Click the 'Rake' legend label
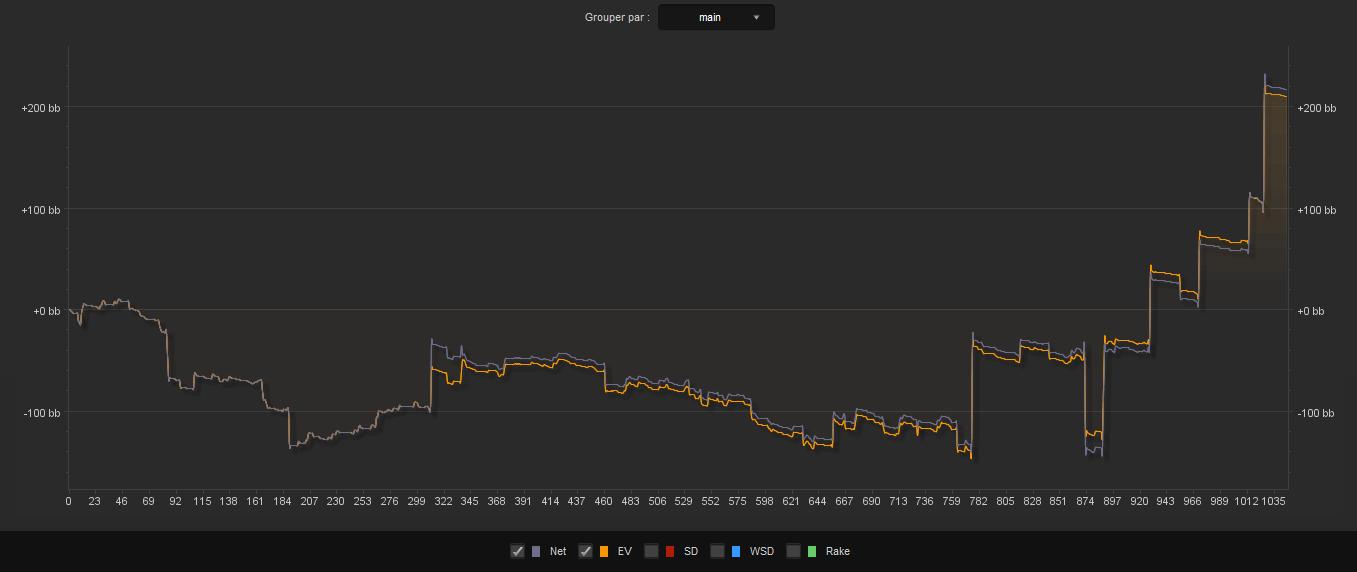Image resolution: width=1357 pixels, height=572 pixels. (838, 551)
